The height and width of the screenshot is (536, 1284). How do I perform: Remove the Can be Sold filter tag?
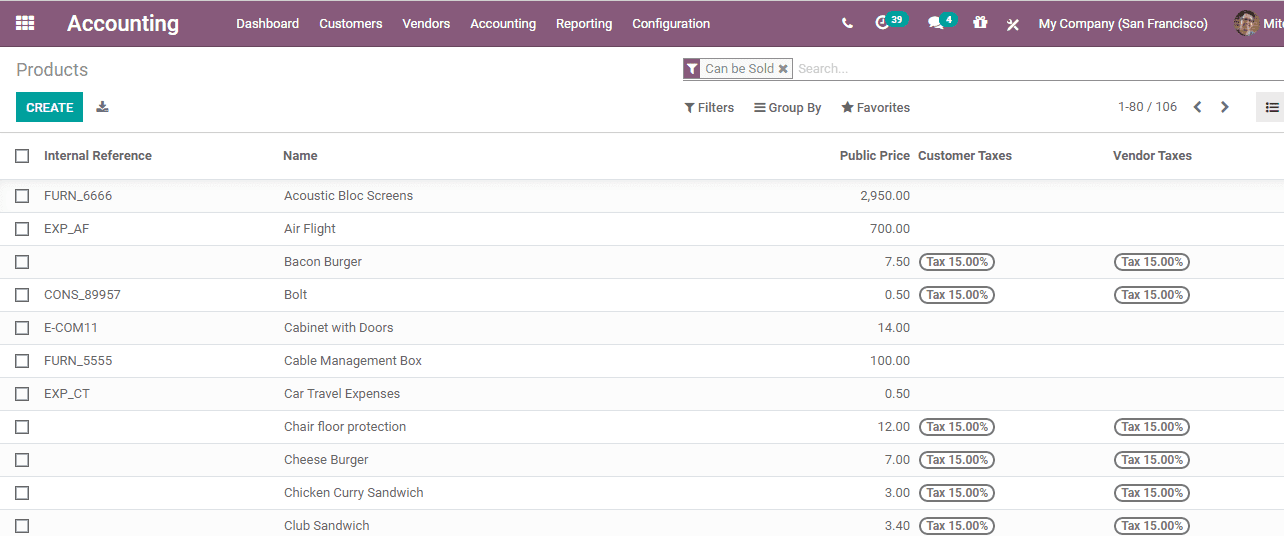783,69
